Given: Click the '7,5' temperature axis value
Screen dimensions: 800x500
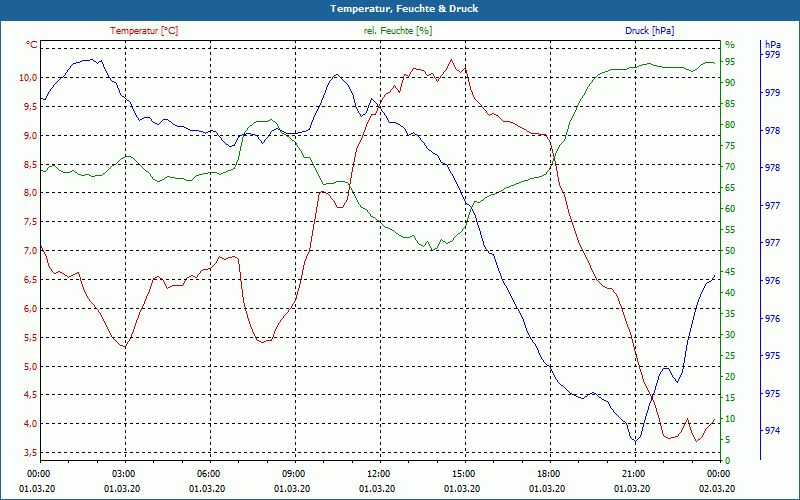Looking at the screenshot, I should (x=31, y=222).
